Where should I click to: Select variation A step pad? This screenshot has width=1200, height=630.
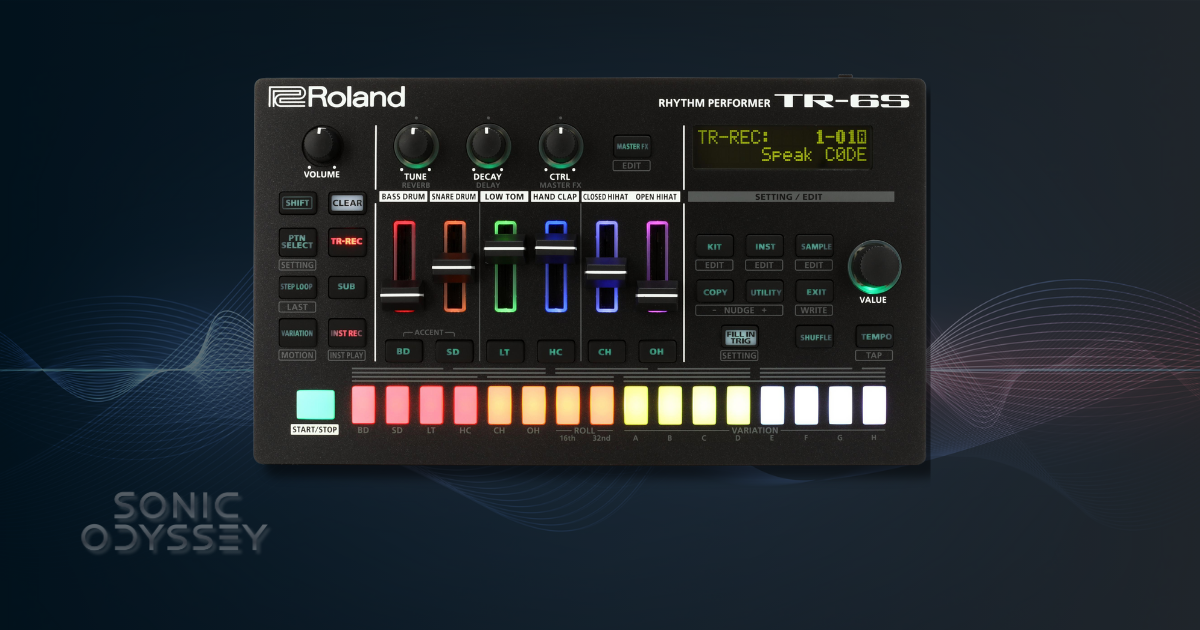click(x=636, y=405)
